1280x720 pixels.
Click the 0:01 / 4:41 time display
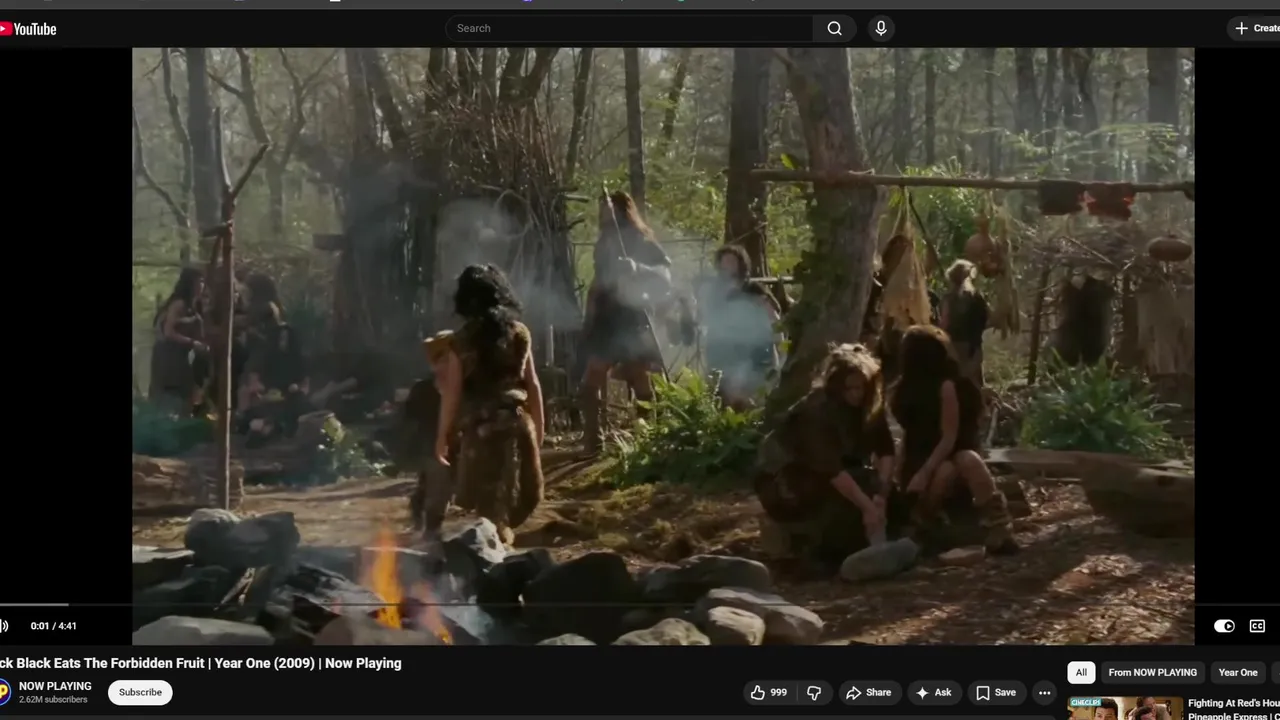point(53,626)
